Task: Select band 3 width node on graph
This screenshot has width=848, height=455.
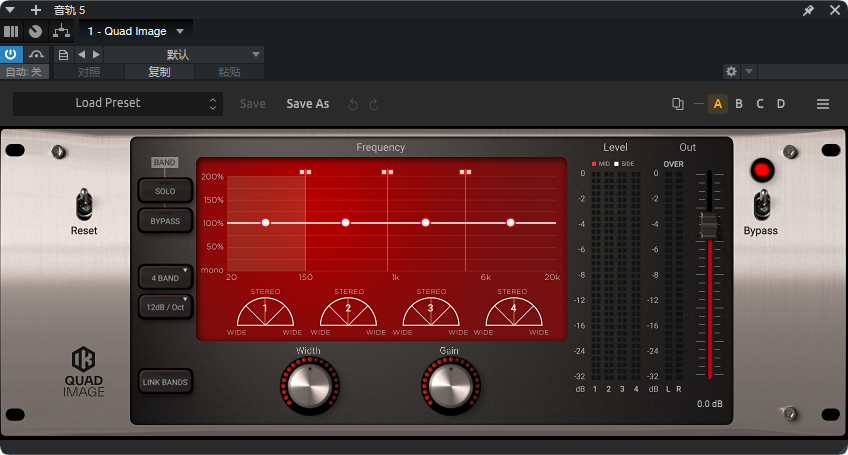Action: pos(426,223)
